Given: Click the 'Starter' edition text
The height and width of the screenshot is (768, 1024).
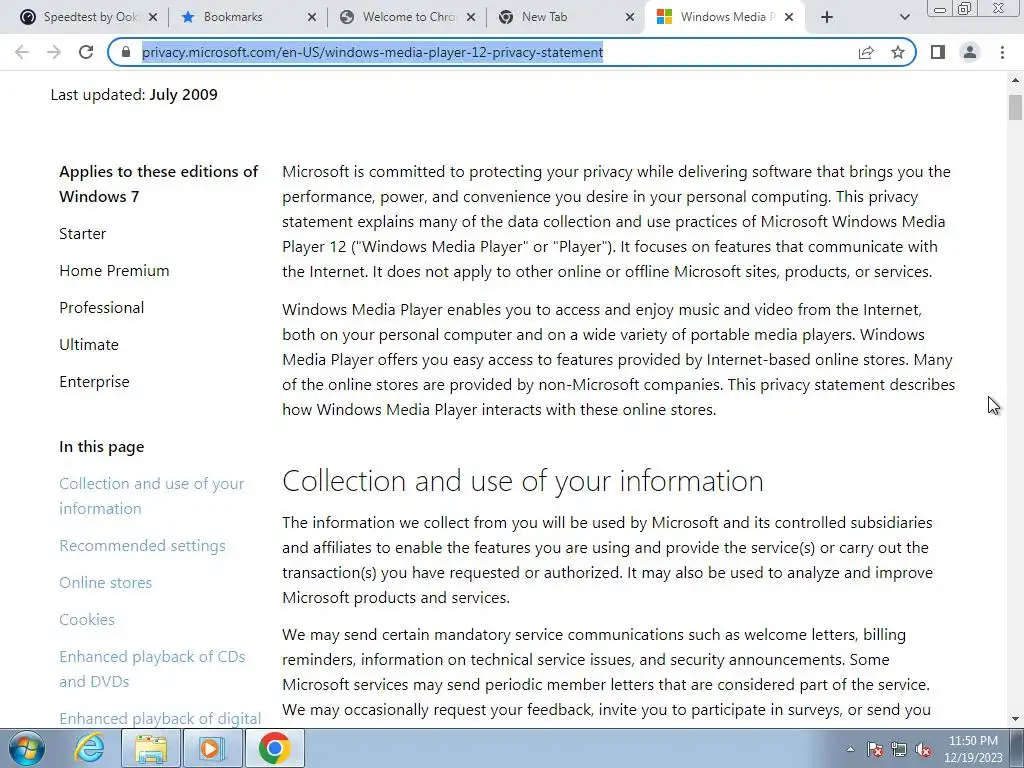Looking at the screenshot, I should (x=82, y=233).
